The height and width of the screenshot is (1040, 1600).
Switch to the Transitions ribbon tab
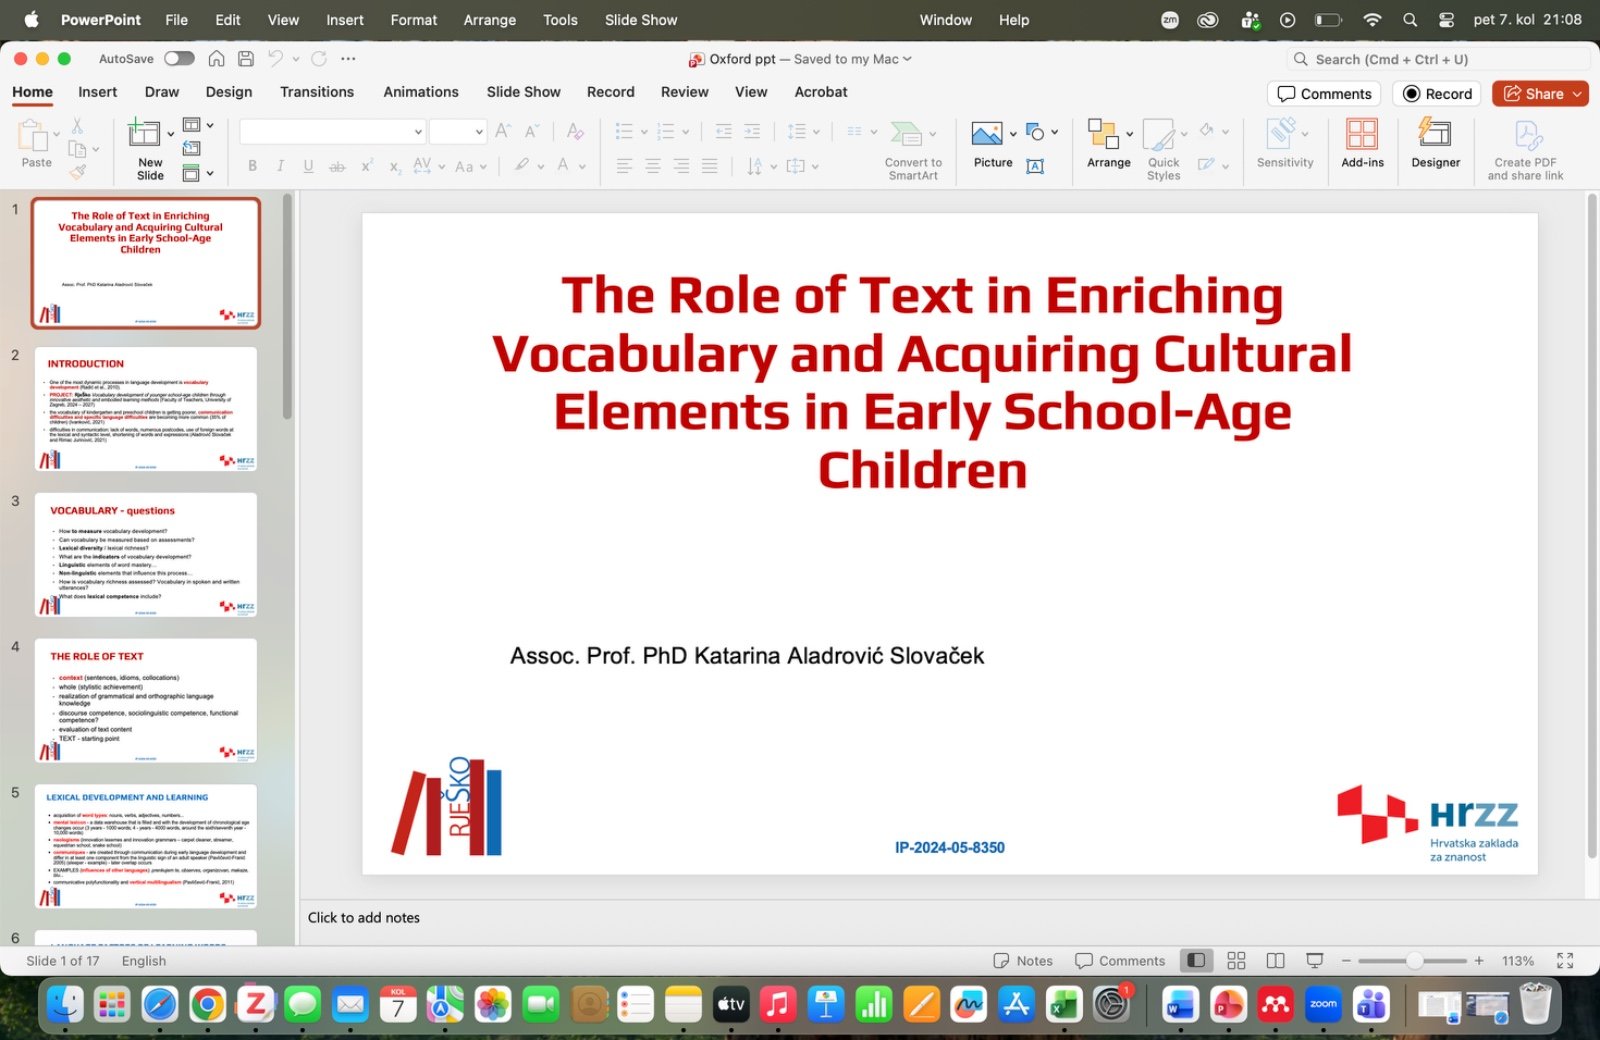coord(317,92)
